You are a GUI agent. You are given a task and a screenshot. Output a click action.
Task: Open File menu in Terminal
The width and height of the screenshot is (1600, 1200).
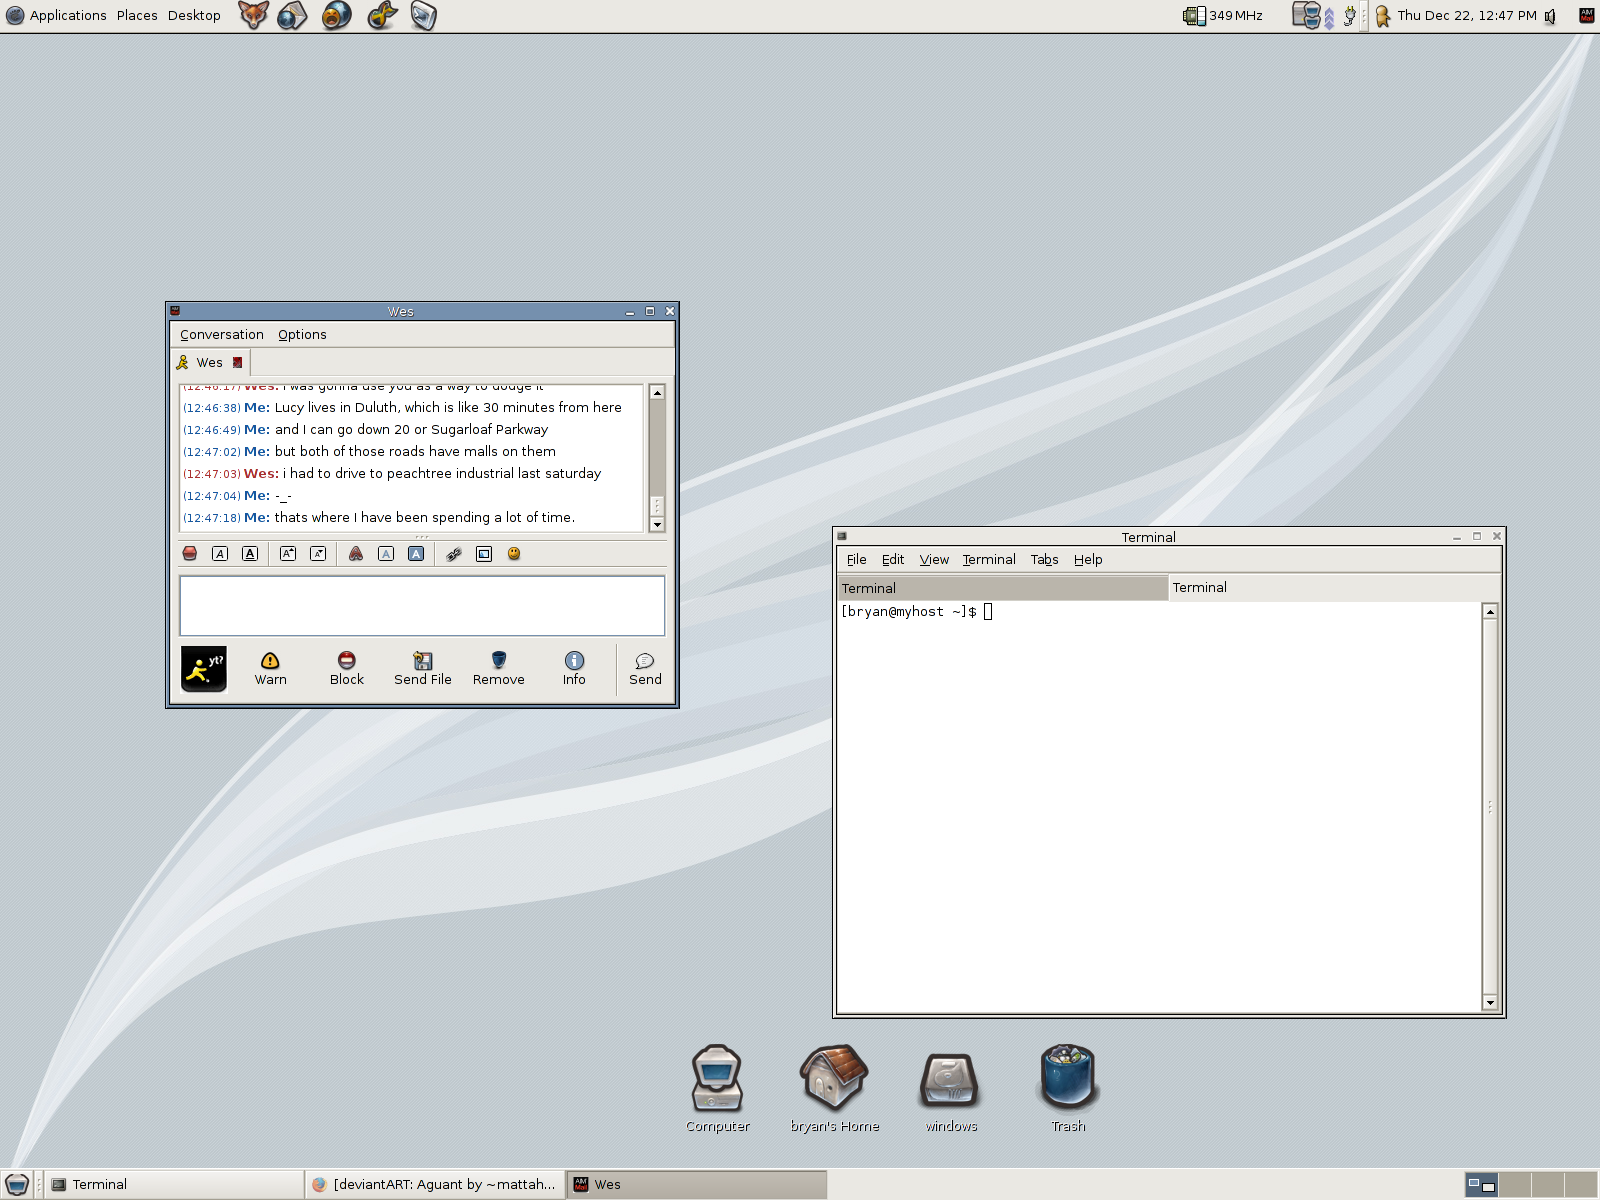857,560
